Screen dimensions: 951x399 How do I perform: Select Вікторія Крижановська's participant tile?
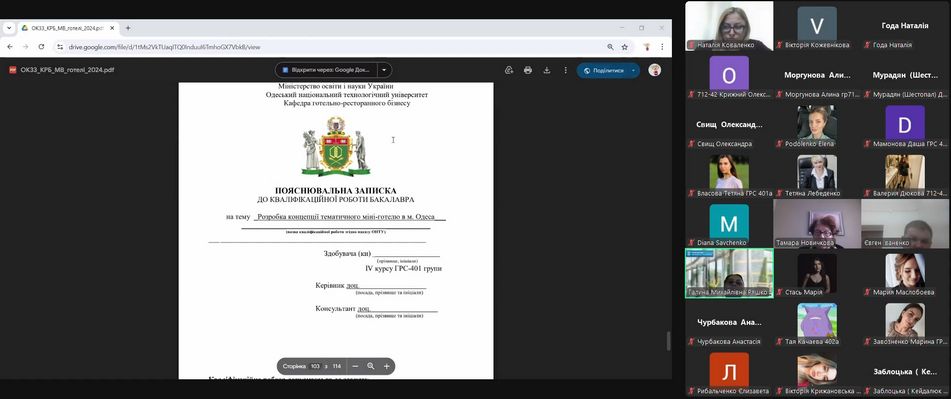(817, 373)
